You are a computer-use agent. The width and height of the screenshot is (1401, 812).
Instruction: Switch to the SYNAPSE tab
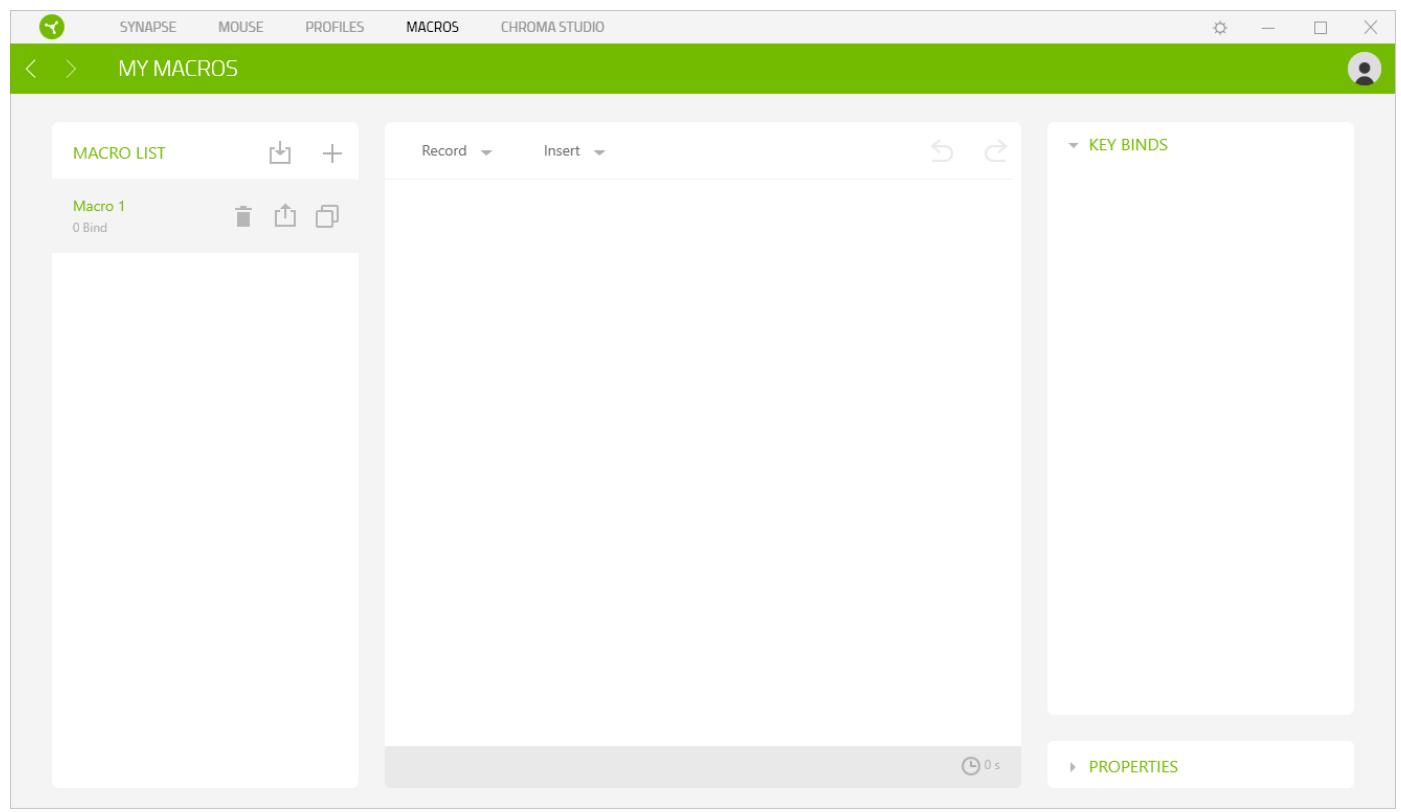tap(148, 26)
